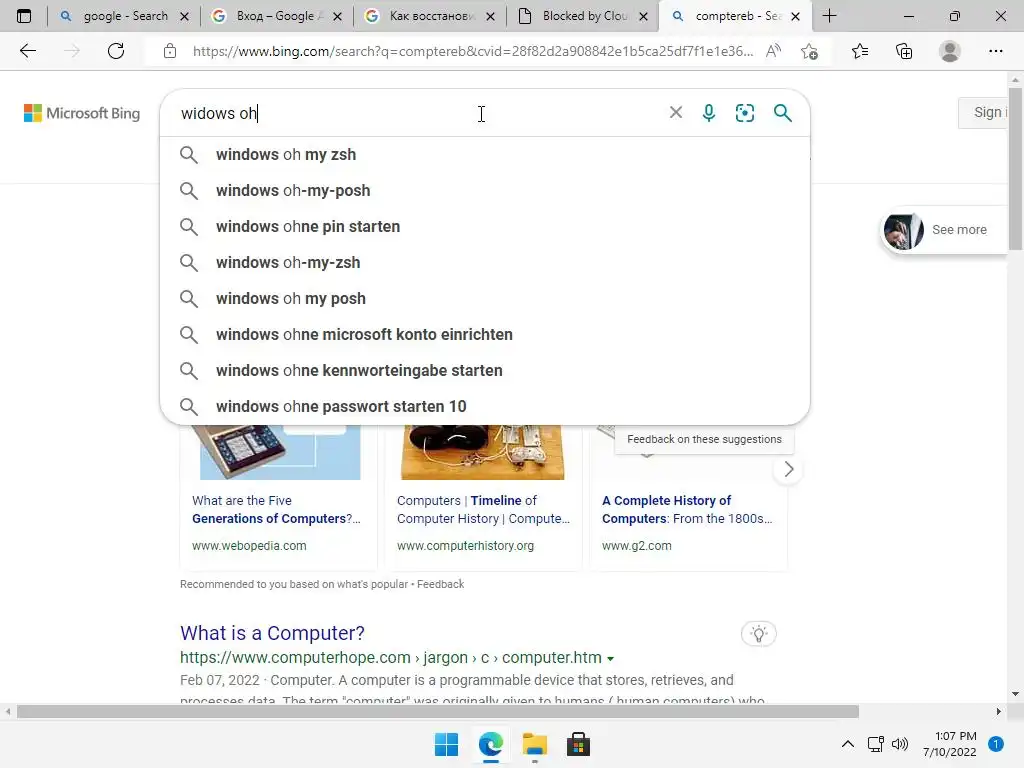1024x768 pixels.
Task: Open File Explorer from taskbar
Action: 534,744
